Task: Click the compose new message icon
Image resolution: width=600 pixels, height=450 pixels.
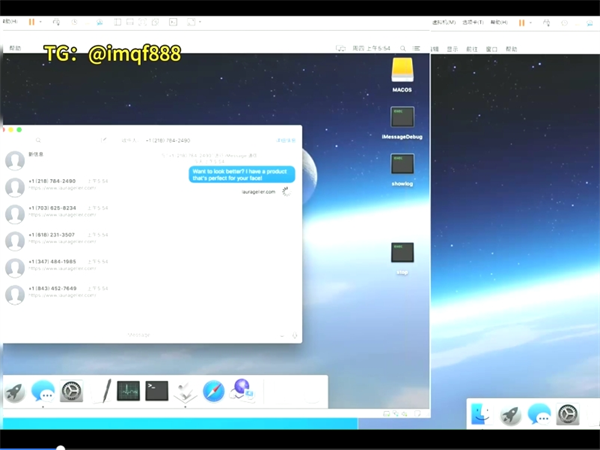Action: [x=103, y=141]
